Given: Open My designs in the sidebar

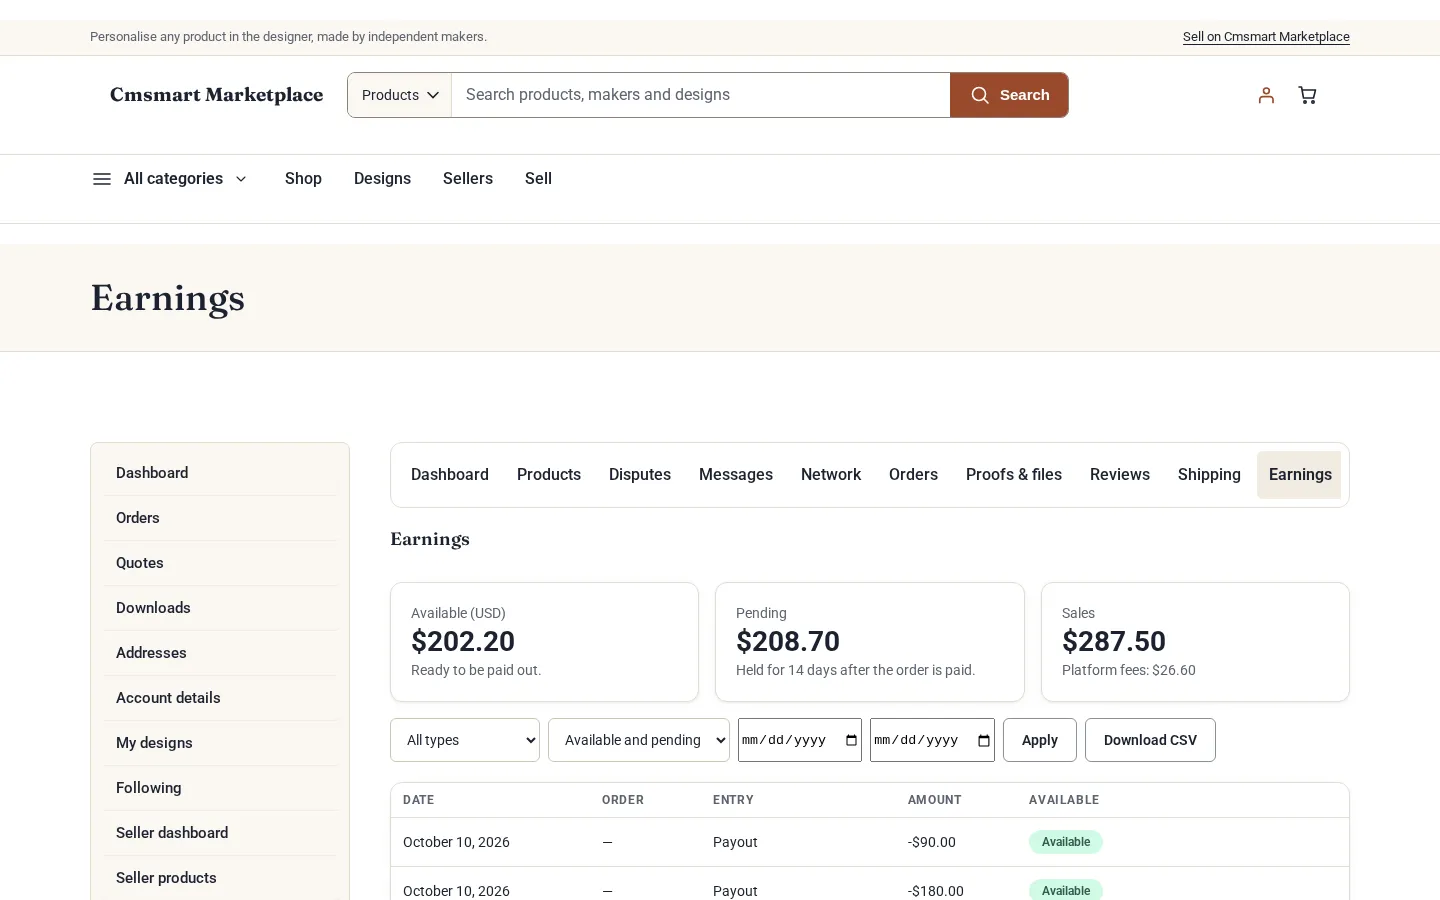Looking at the screenshot, I should pos(220,743).
